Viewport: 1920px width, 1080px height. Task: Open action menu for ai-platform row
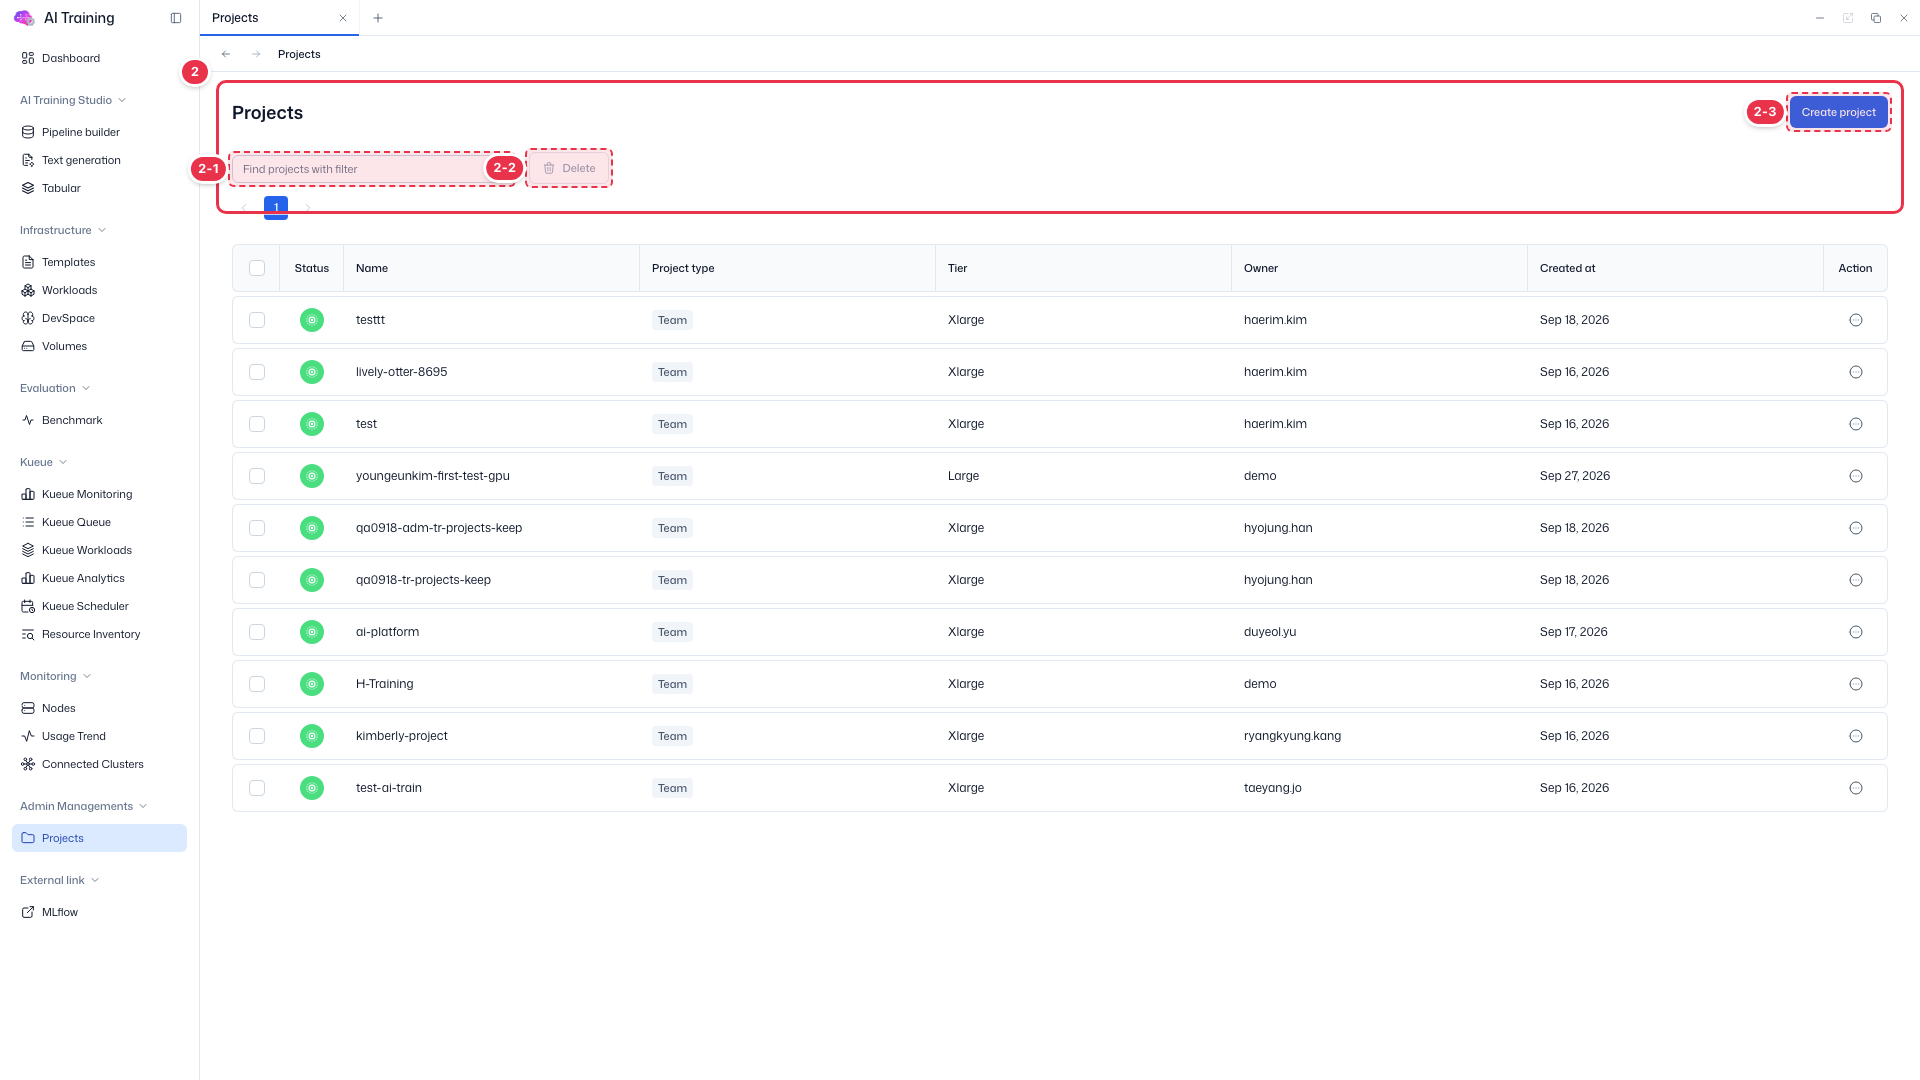click(1856, 632)
